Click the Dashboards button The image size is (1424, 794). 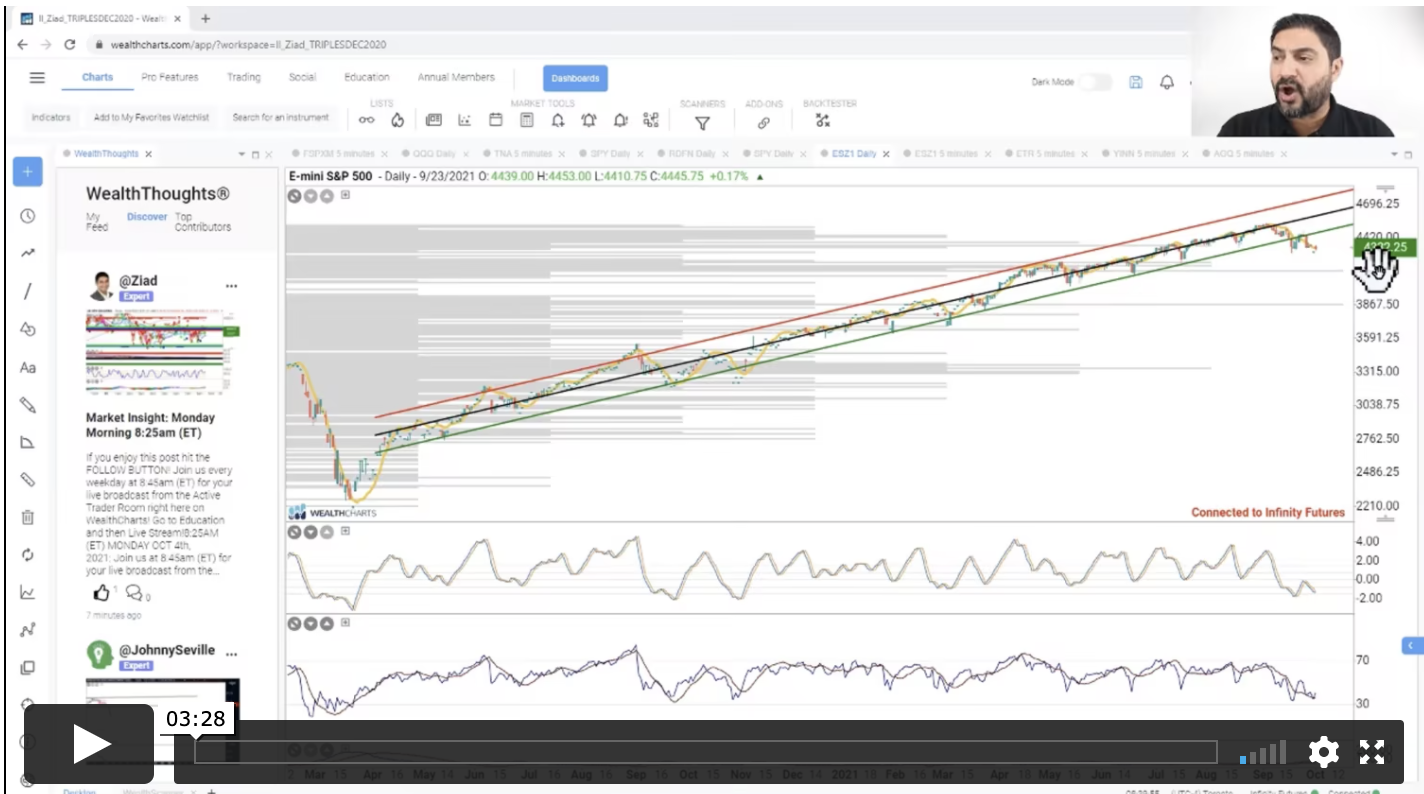click(575, 78)
